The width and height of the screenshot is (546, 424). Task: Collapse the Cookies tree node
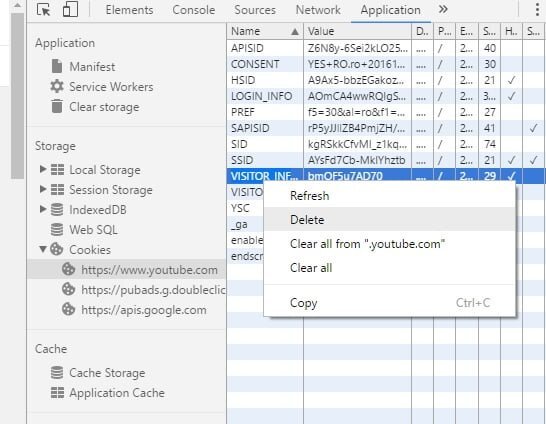click(43, 249)
